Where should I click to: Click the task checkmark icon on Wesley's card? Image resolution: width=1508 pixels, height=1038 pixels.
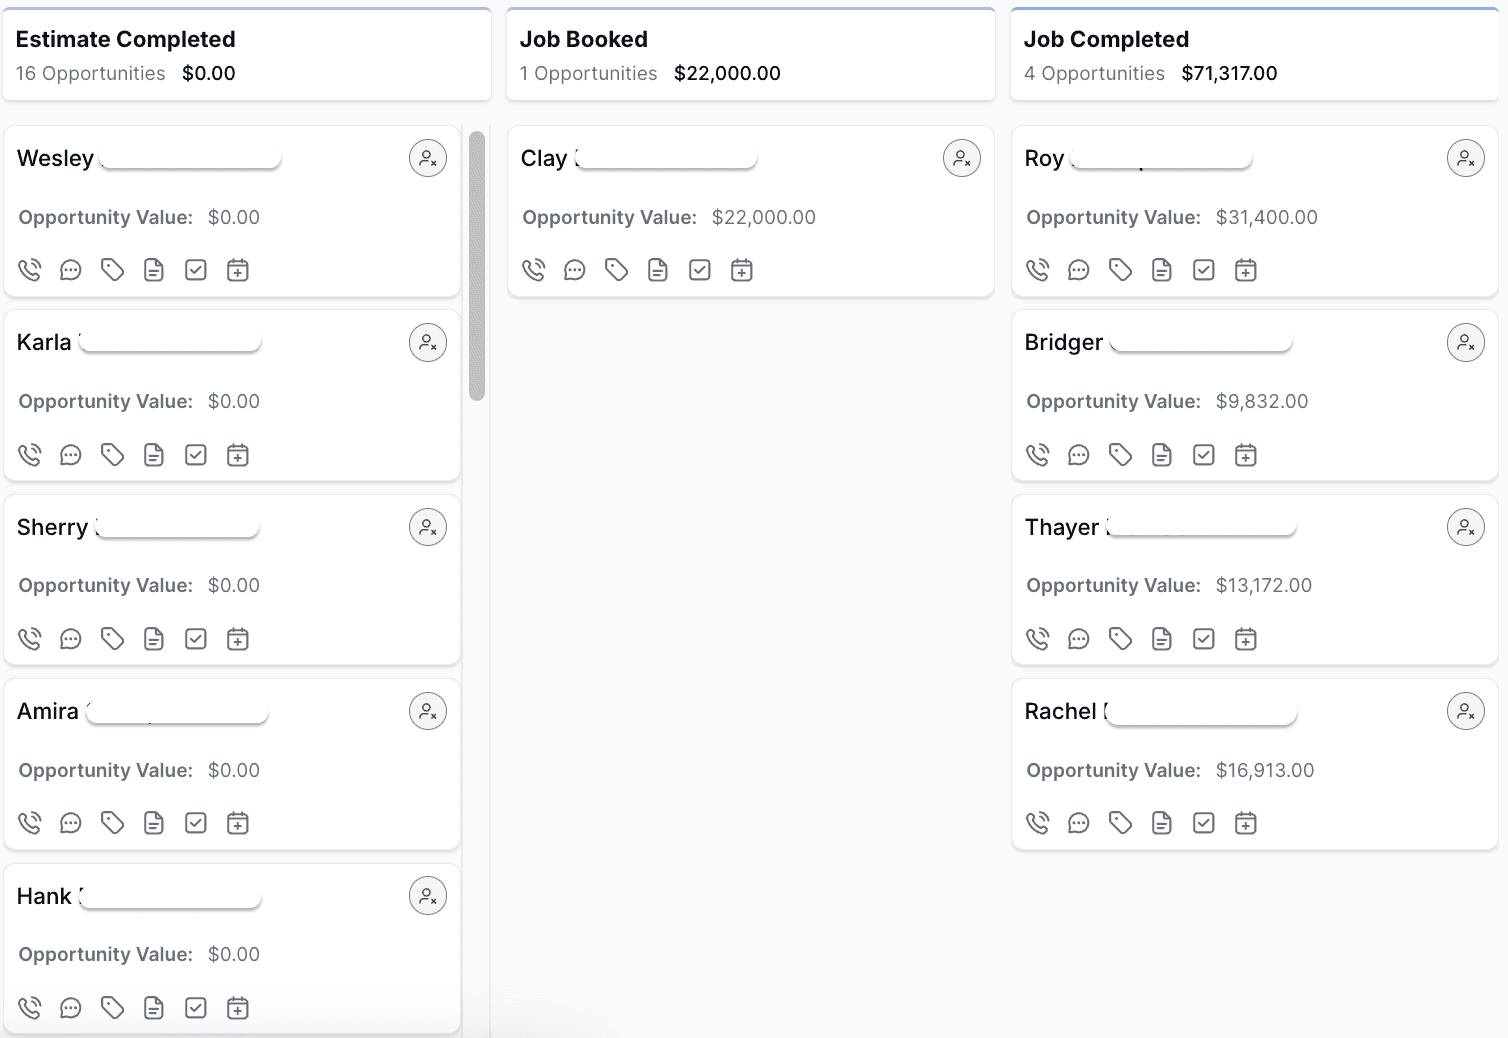(196, 270)
